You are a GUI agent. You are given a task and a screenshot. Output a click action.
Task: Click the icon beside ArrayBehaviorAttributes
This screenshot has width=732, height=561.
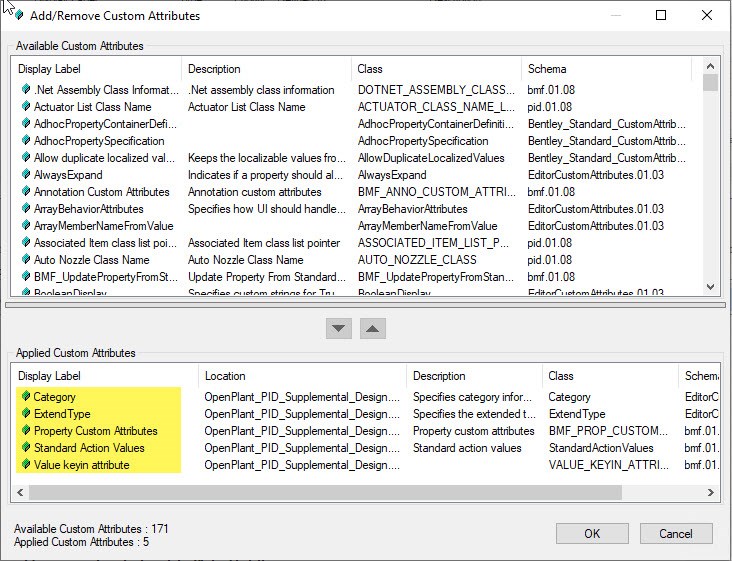pyautogui.click(x=26, y=209)
